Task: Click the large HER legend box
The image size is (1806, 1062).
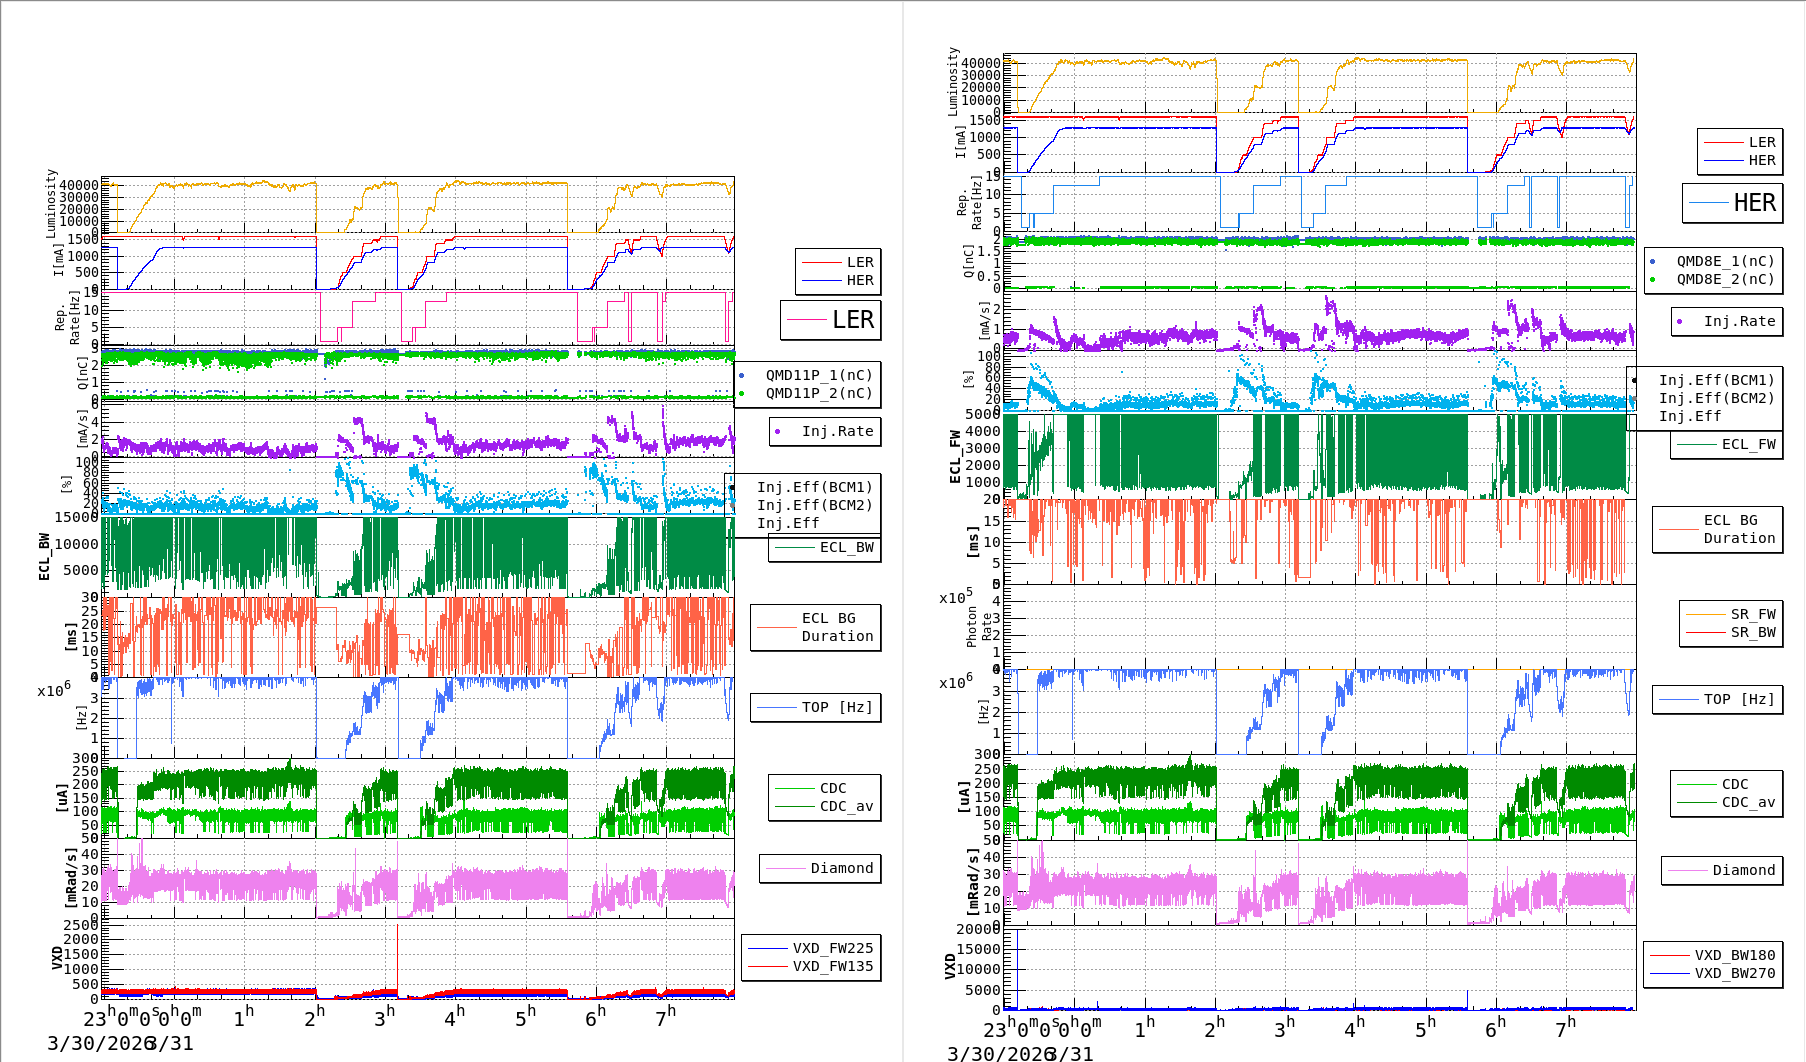Action: [x=1732, y=203]
